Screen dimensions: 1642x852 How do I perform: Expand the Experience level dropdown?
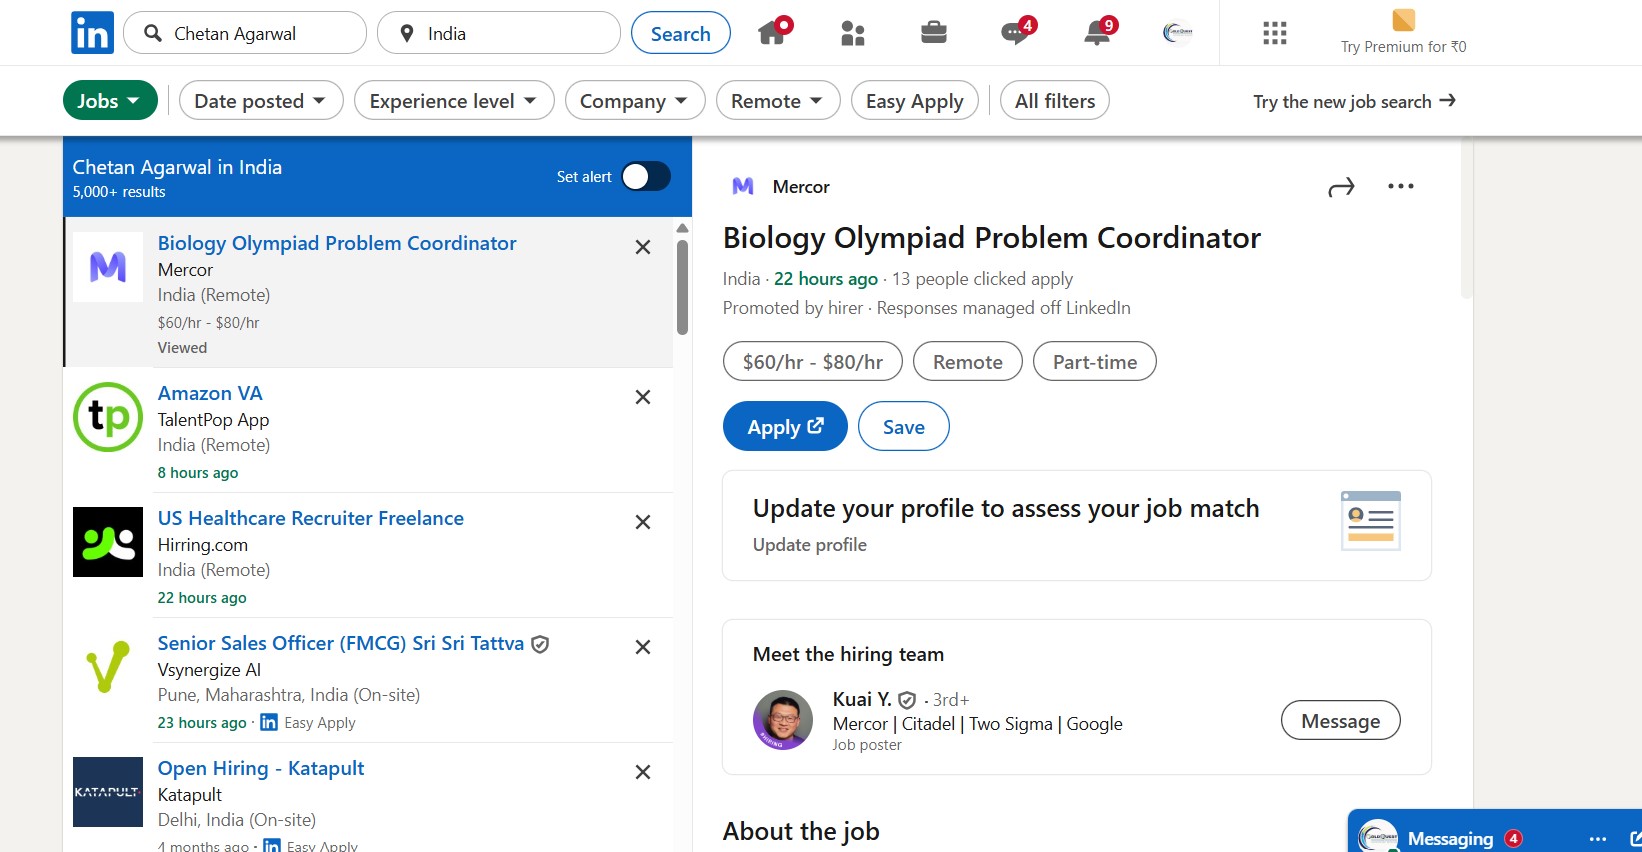453,101
